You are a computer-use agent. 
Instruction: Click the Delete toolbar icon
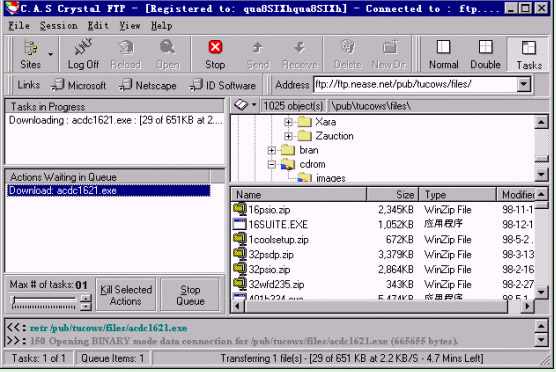pos(348,55)
